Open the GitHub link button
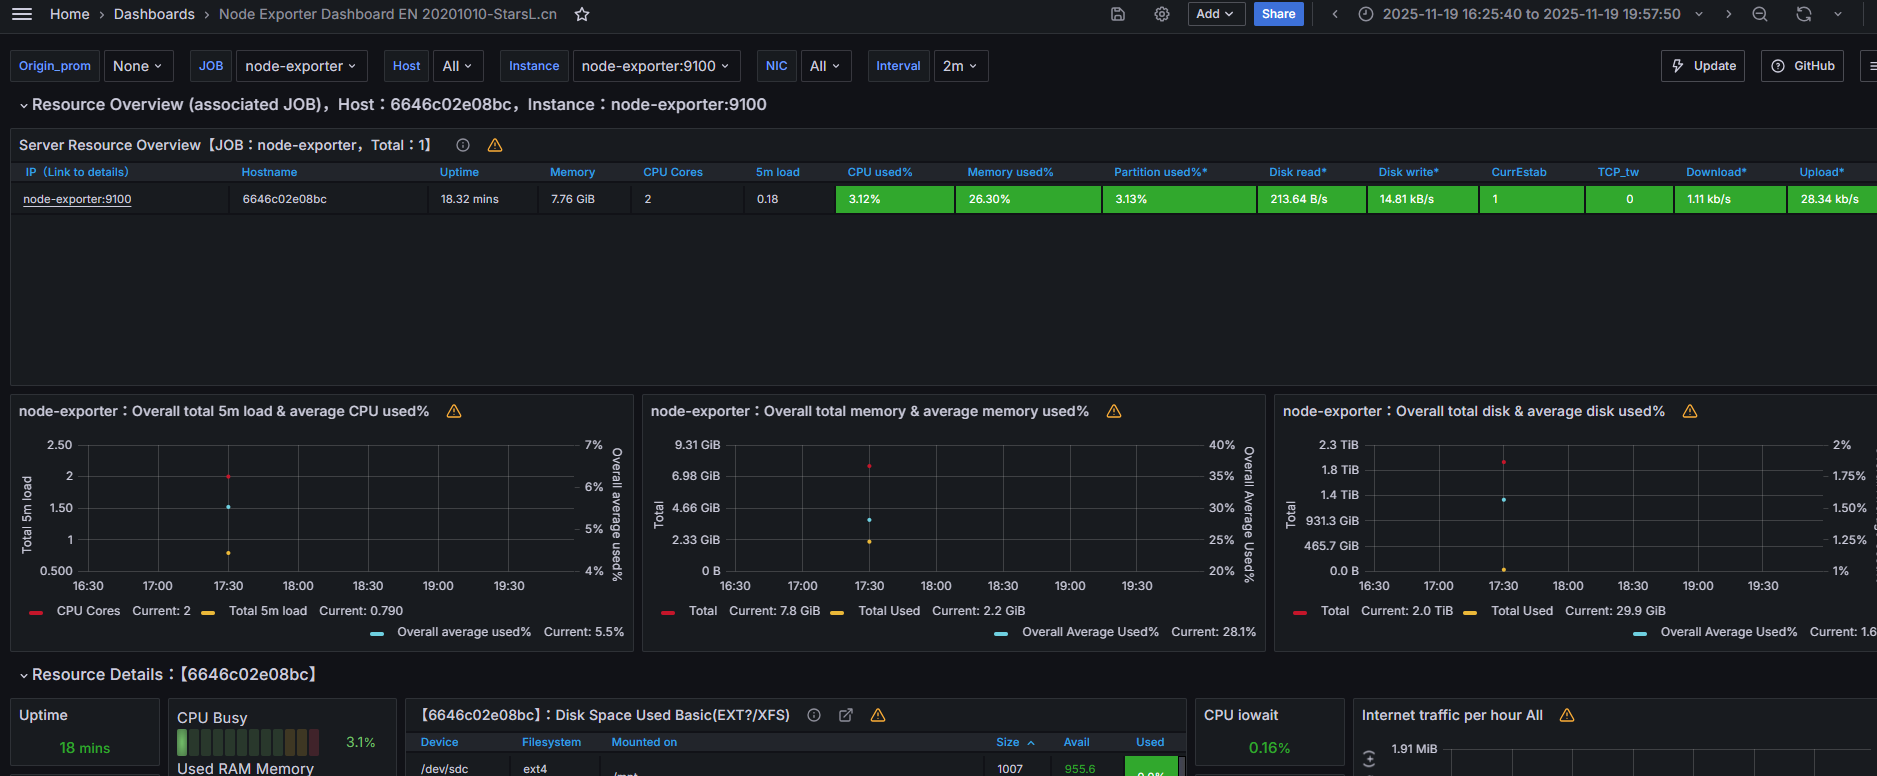The width and height of the screenshot is (1877, 776). tap(1802, 66)
